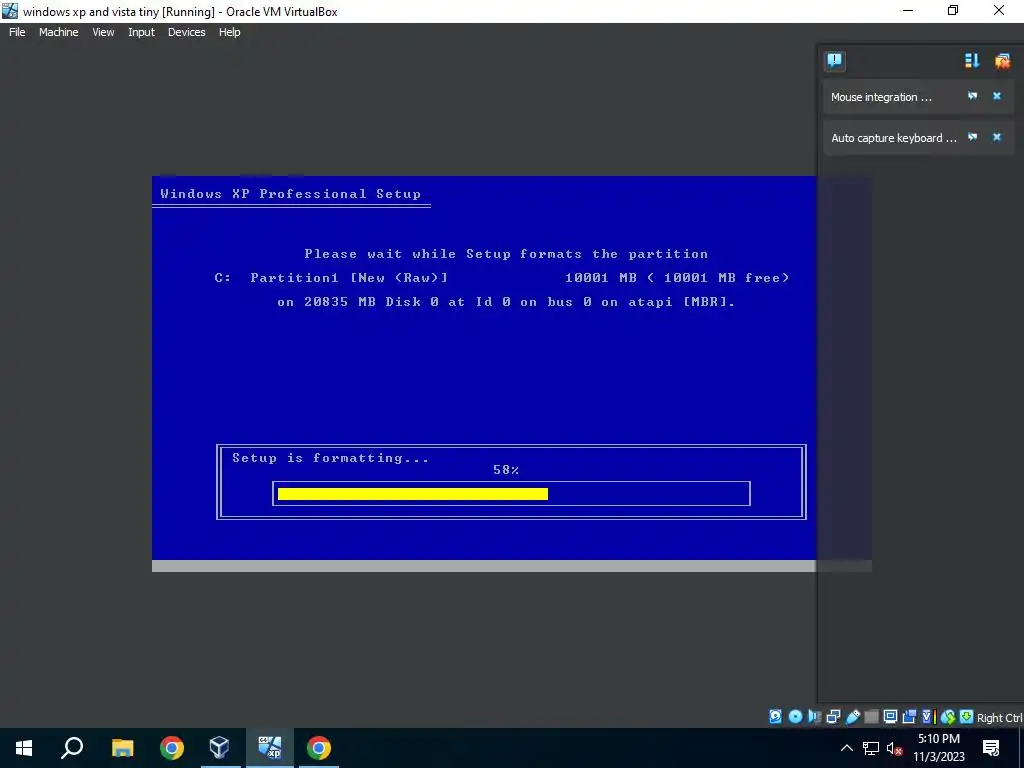Viewport: 1024px width, 768px height.
Task: Click the Right Ctrl host key label
Action: coord(1000,718)
